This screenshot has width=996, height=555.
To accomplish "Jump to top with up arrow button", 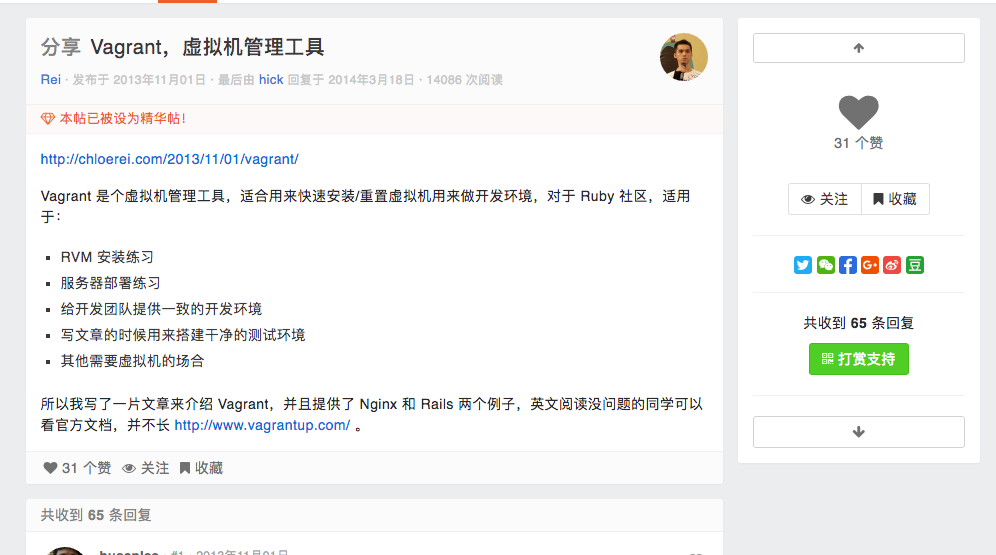I will pos(858,48).
